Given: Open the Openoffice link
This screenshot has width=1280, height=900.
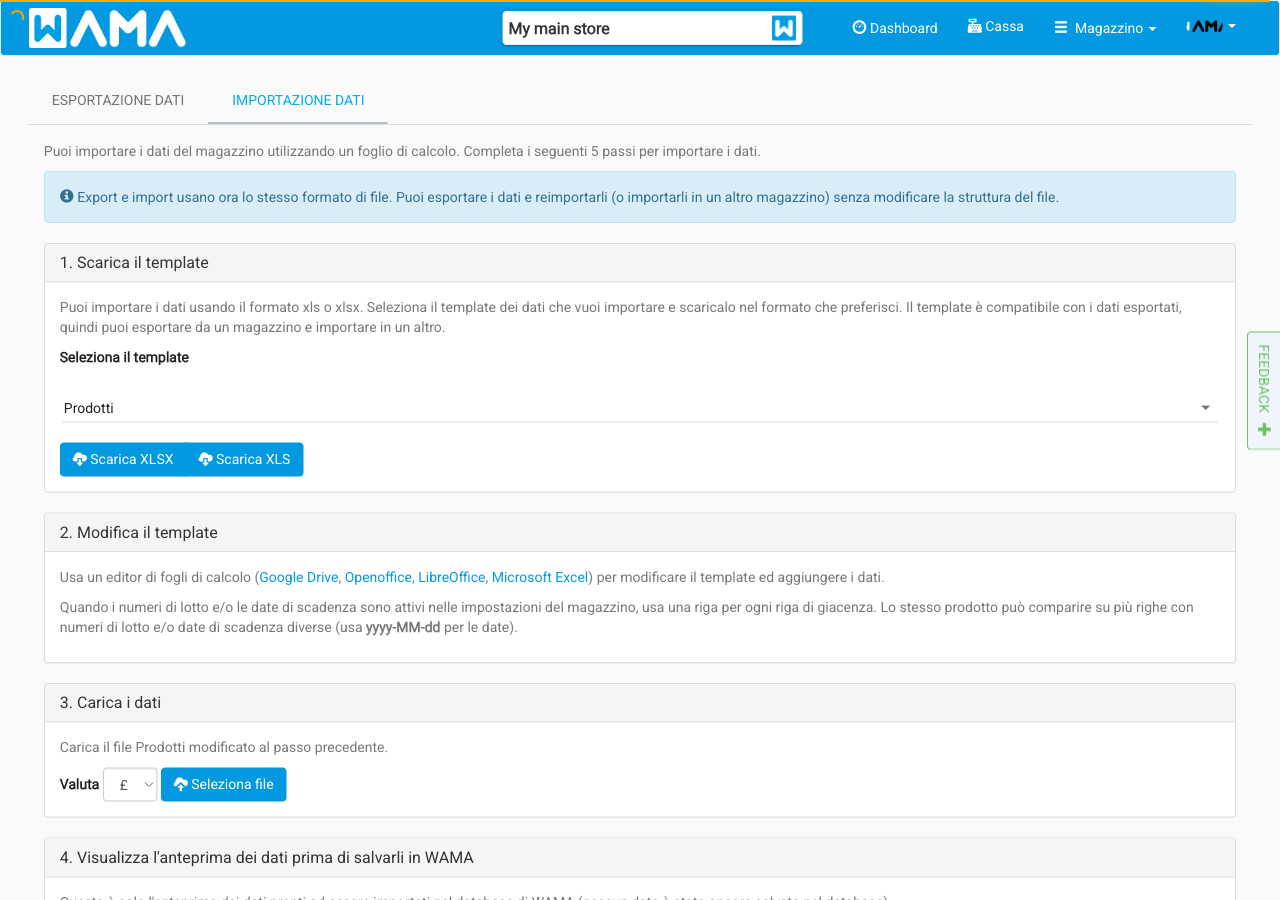Looking at the screenshot, I should click(x=378, y=577).
